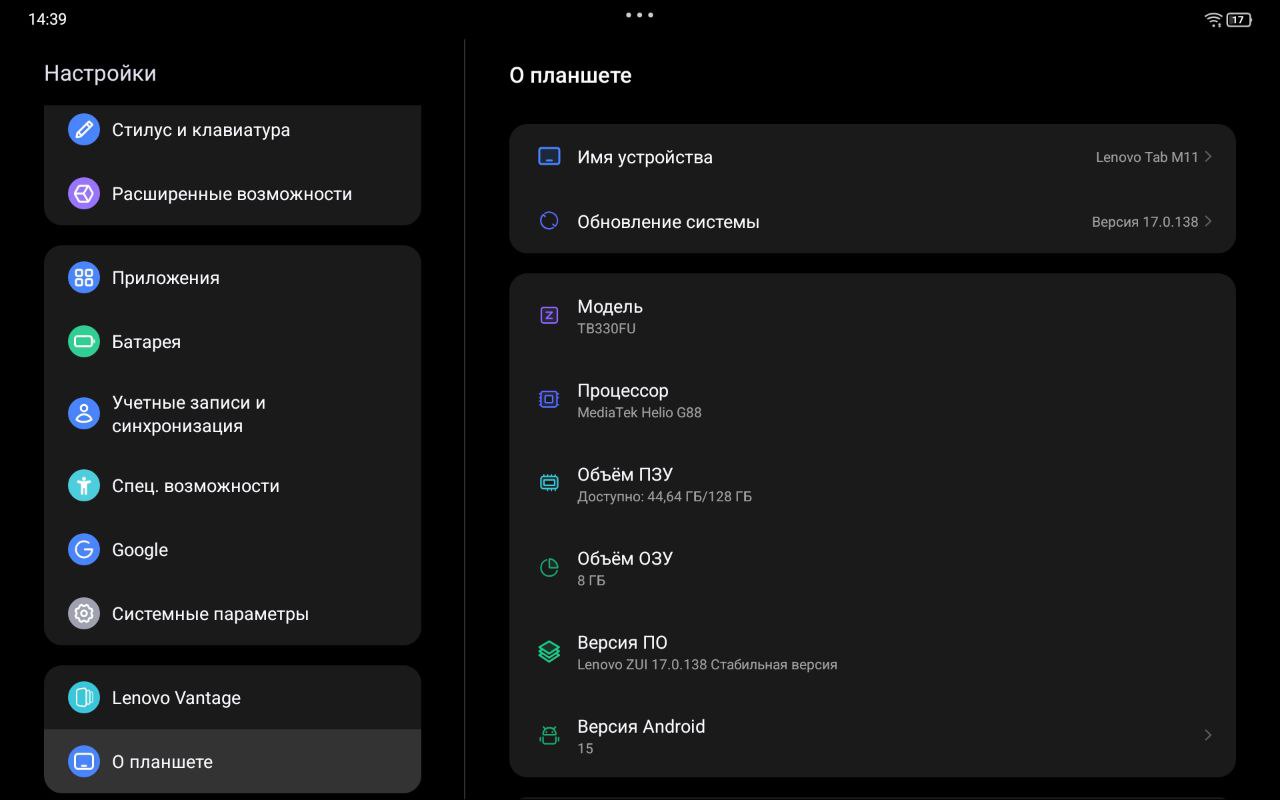Tap the Google G icon

tap(84, 549)
